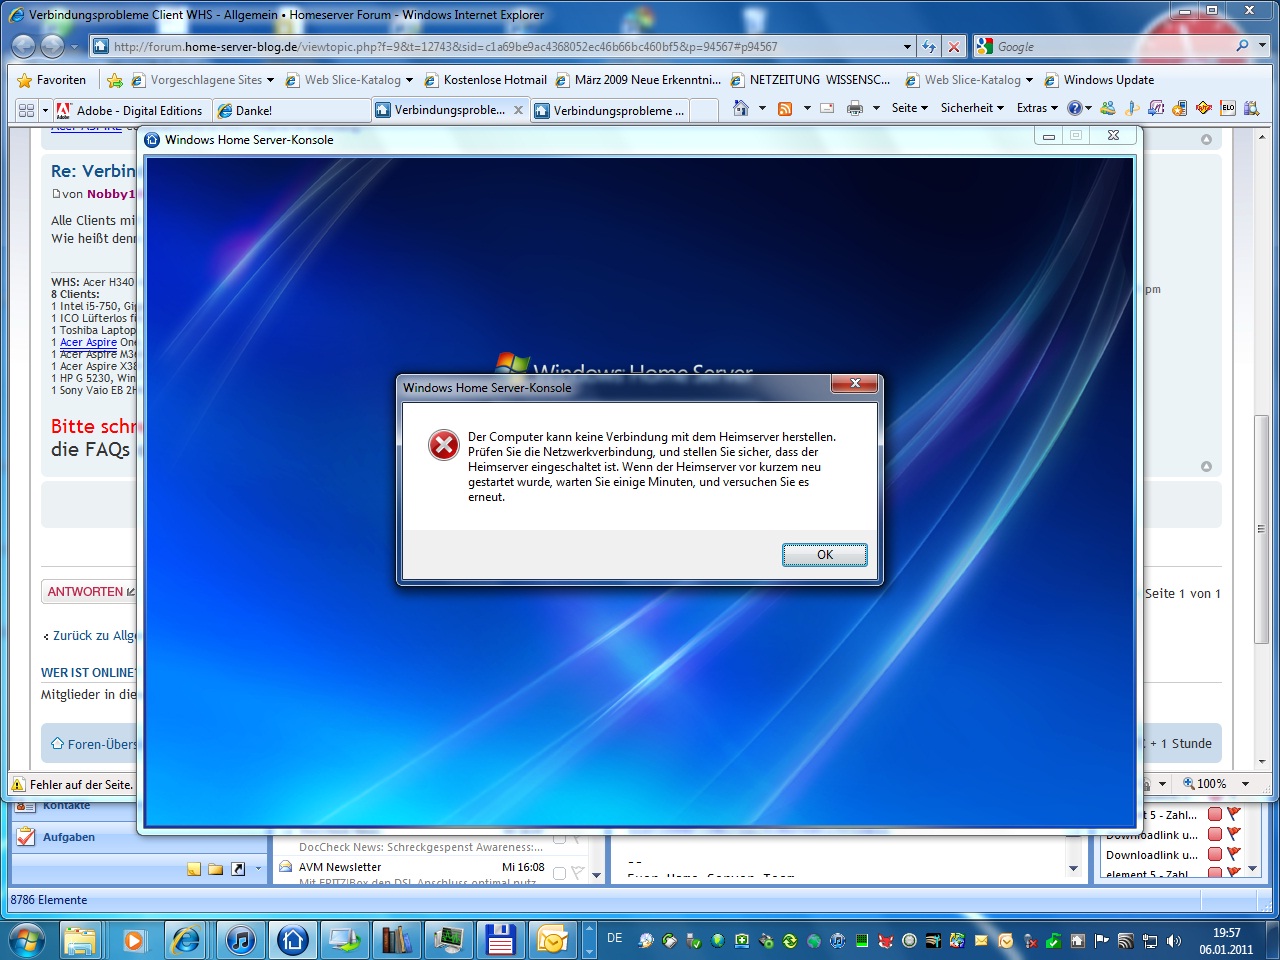This screenshot has height=960, width=1280.
Task: Expand search provider dropdown arrow
Action: [1262, 46]
